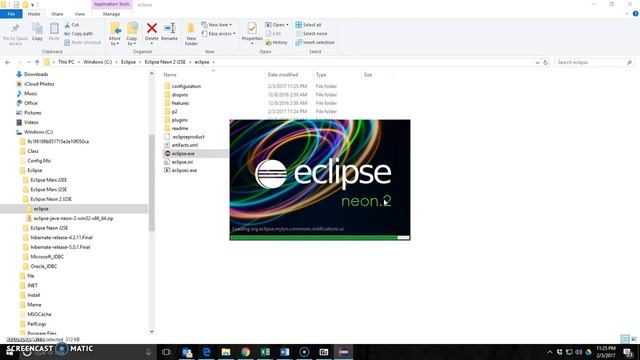Go to This PC in breadcrumb

pyautogui.click(x=66, y=62)
